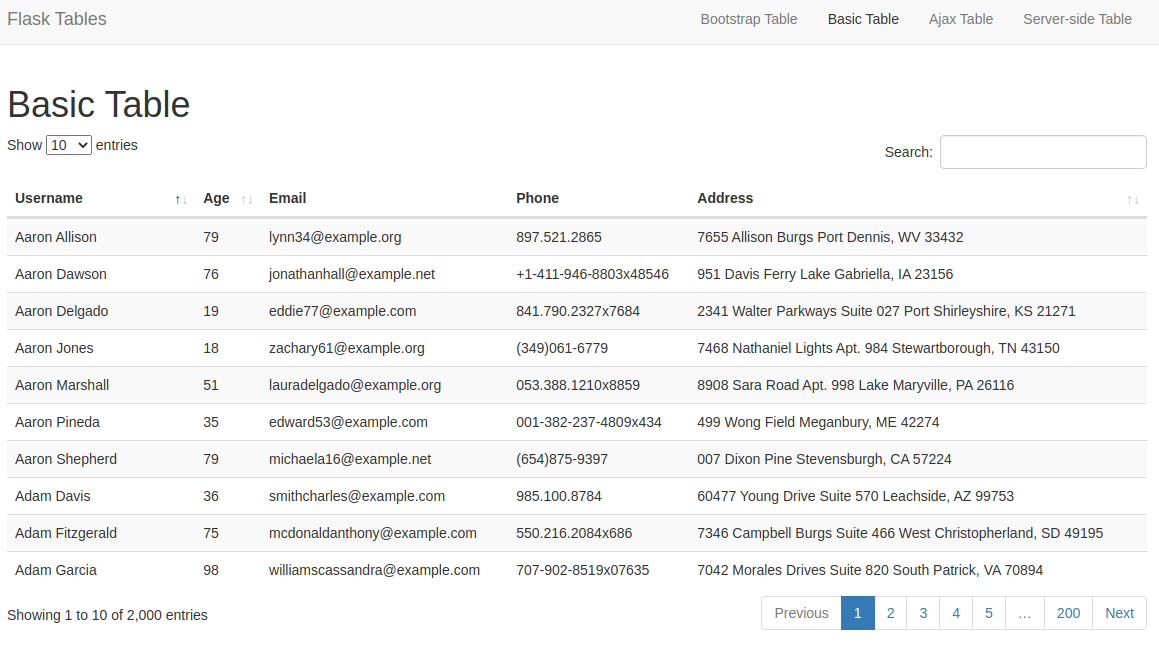Viewport: 1159px width, 648px height.
Task: Select the Adam Davis username cell
Action: point(52,496)
